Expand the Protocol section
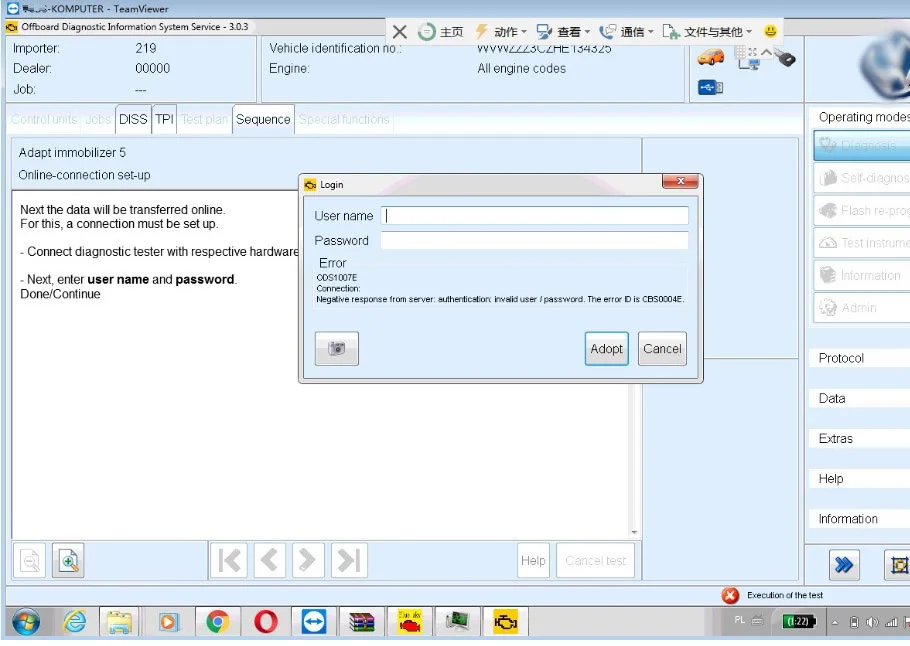 coord(860,358)
